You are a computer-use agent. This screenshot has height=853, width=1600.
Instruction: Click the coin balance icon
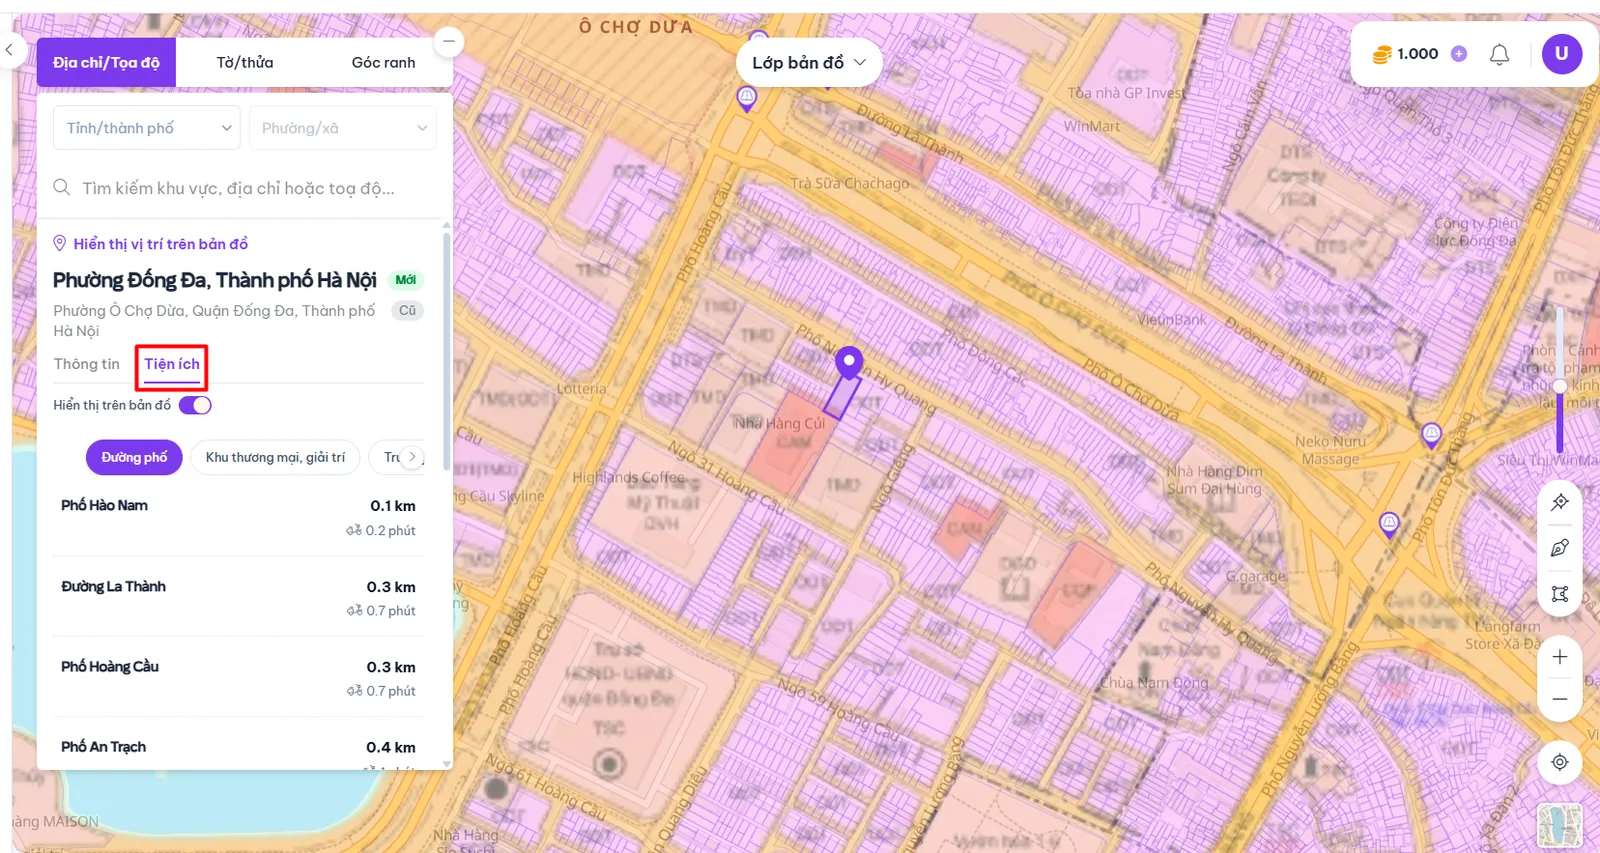[x=1382, y=54]
